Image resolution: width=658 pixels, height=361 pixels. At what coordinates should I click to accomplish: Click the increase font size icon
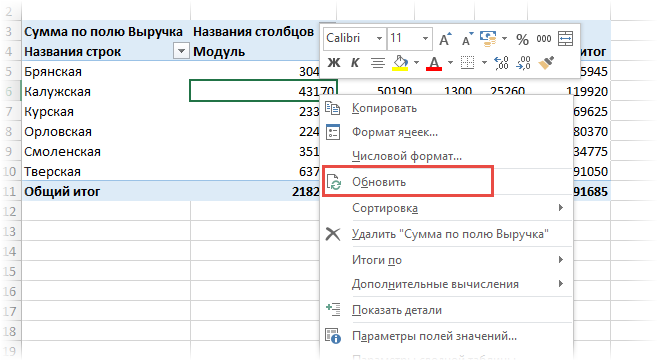[x=445, y=39]
